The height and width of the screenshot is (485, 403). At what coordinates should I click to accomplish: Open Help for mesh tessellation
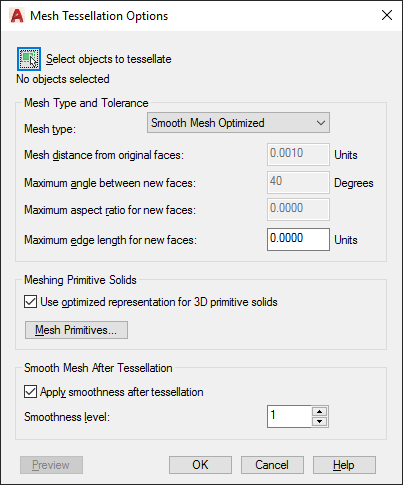pyautogui.click(x=344, y=465)
